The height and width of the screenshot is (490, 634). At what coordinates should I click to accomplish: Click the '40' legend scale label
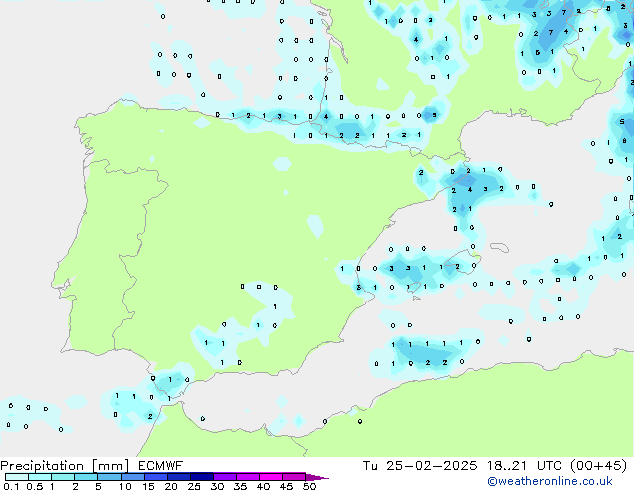(263, 486)
